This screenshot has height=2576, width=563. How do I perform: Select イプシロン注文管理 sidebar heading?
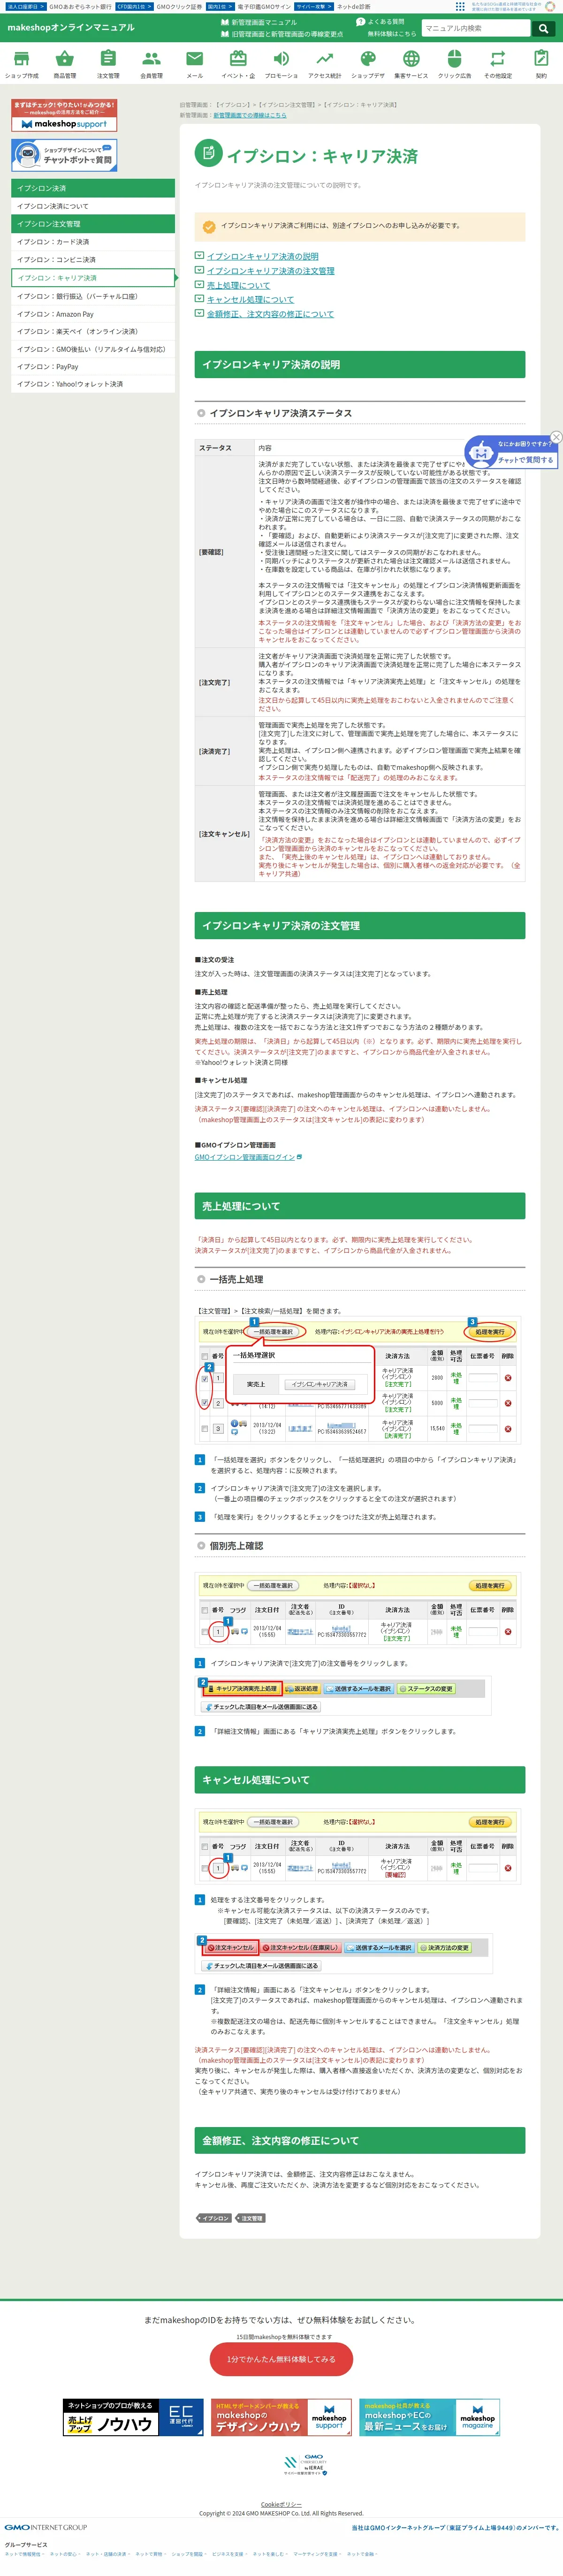(x=93, y=224)
